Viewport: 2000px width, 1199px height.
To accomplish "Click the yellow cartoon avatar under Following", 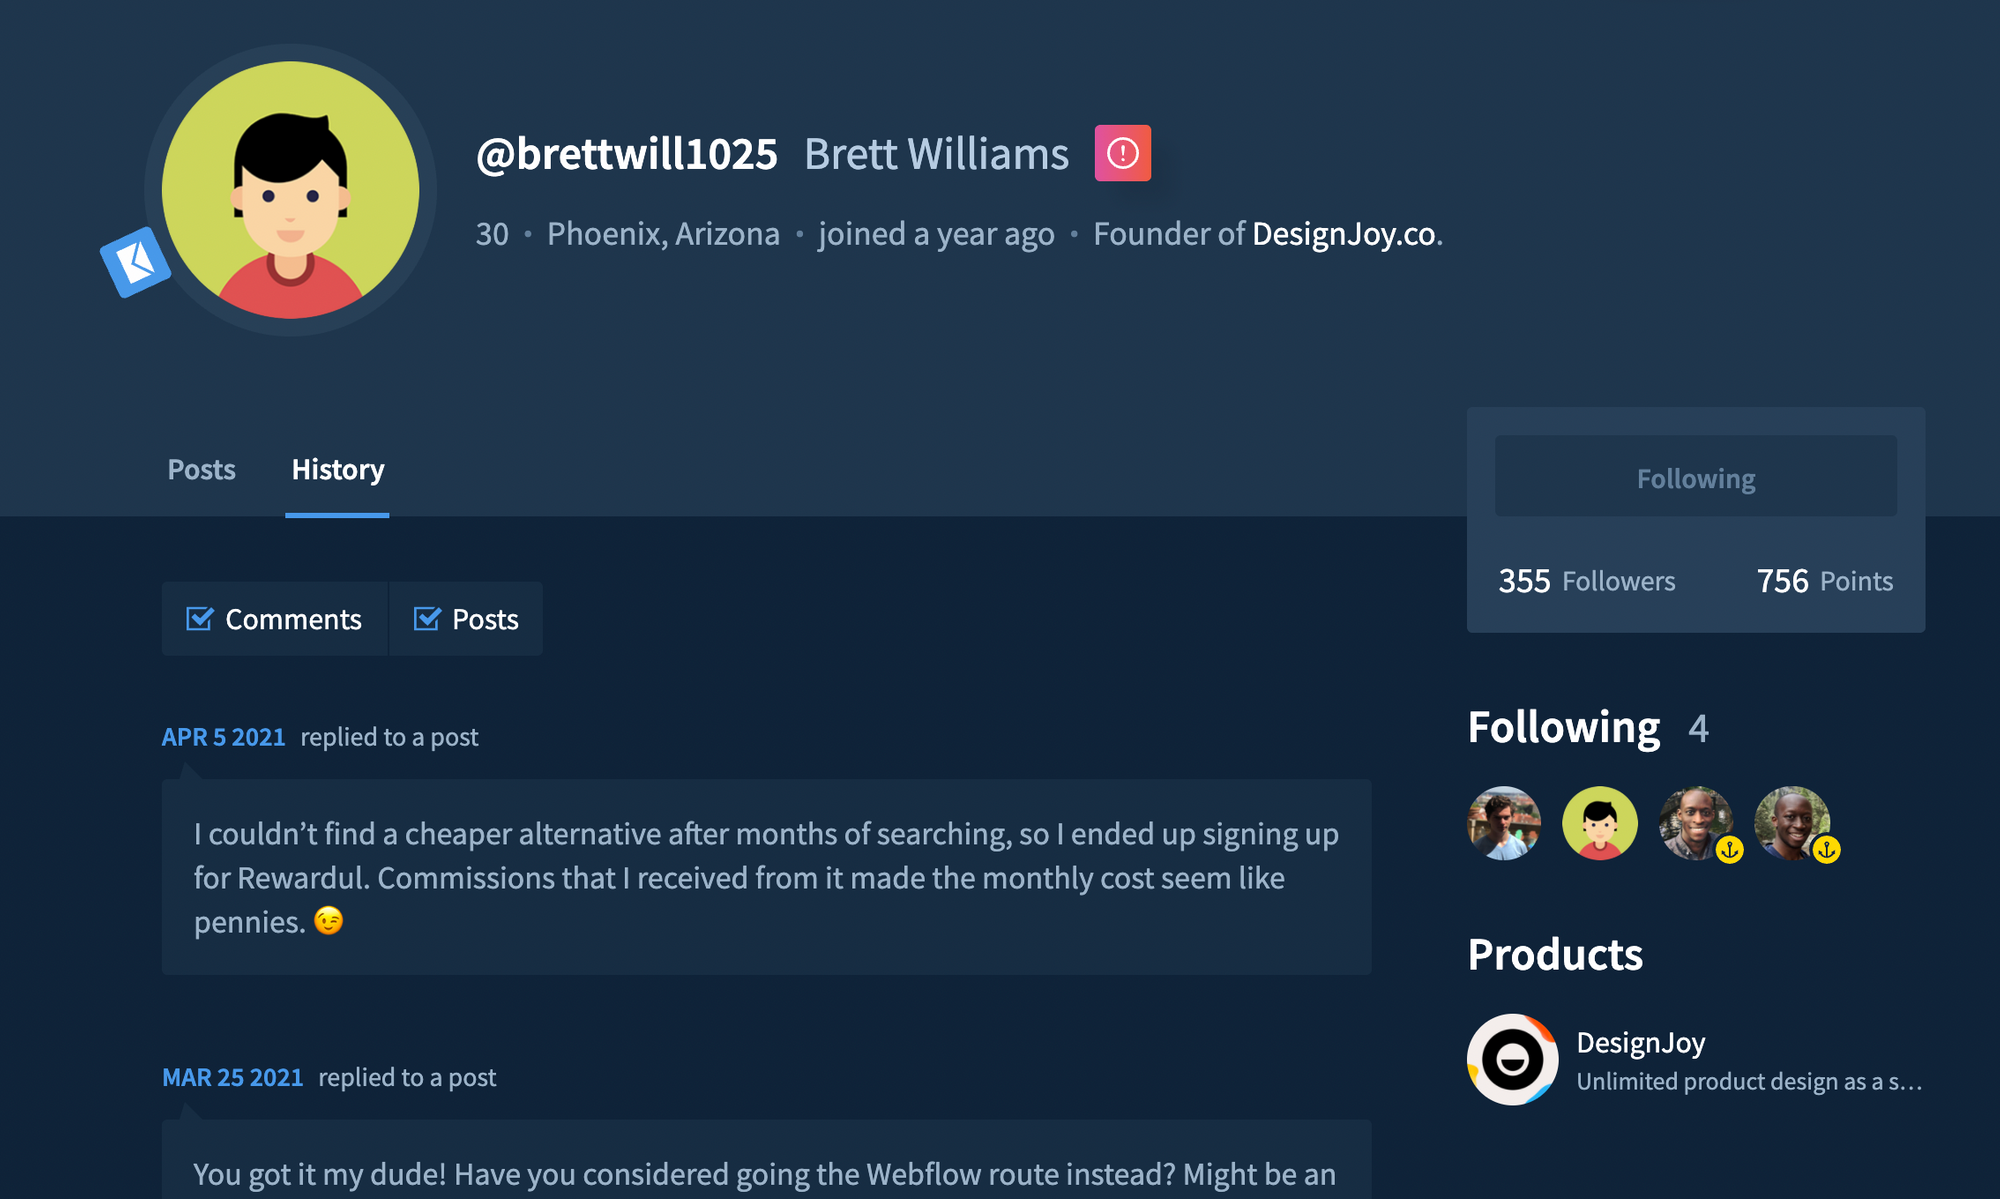I will (x=1599, y=823).
